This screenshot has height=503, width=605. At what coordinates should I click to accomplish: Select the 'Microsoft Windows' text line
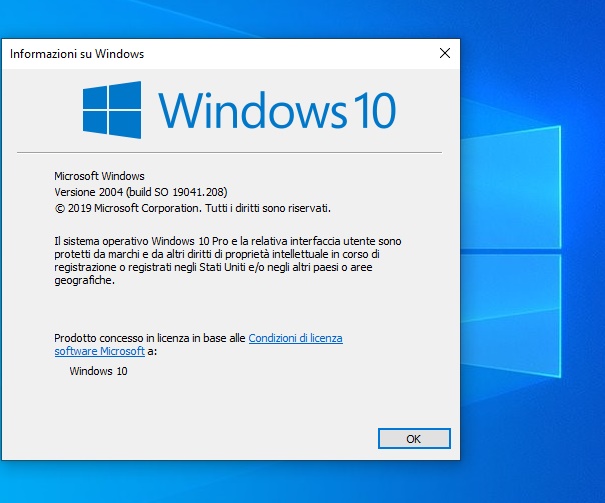pos(99,176)
